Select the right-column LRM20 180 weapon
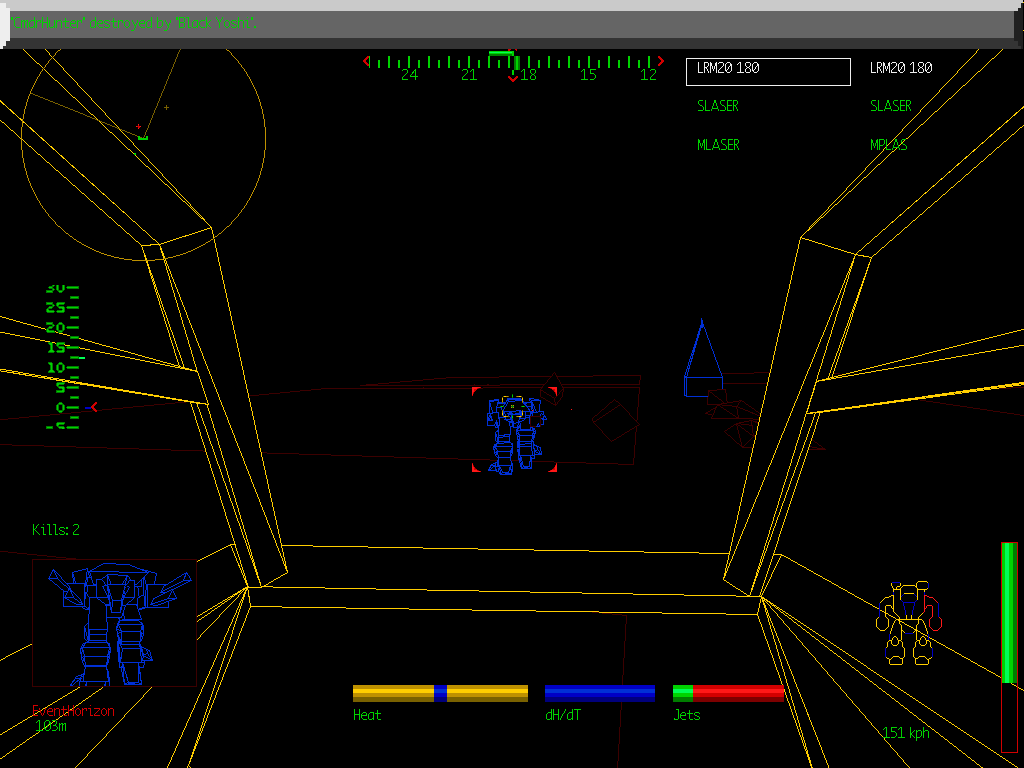The image size is (1024, 768). [x=900, y=68]
